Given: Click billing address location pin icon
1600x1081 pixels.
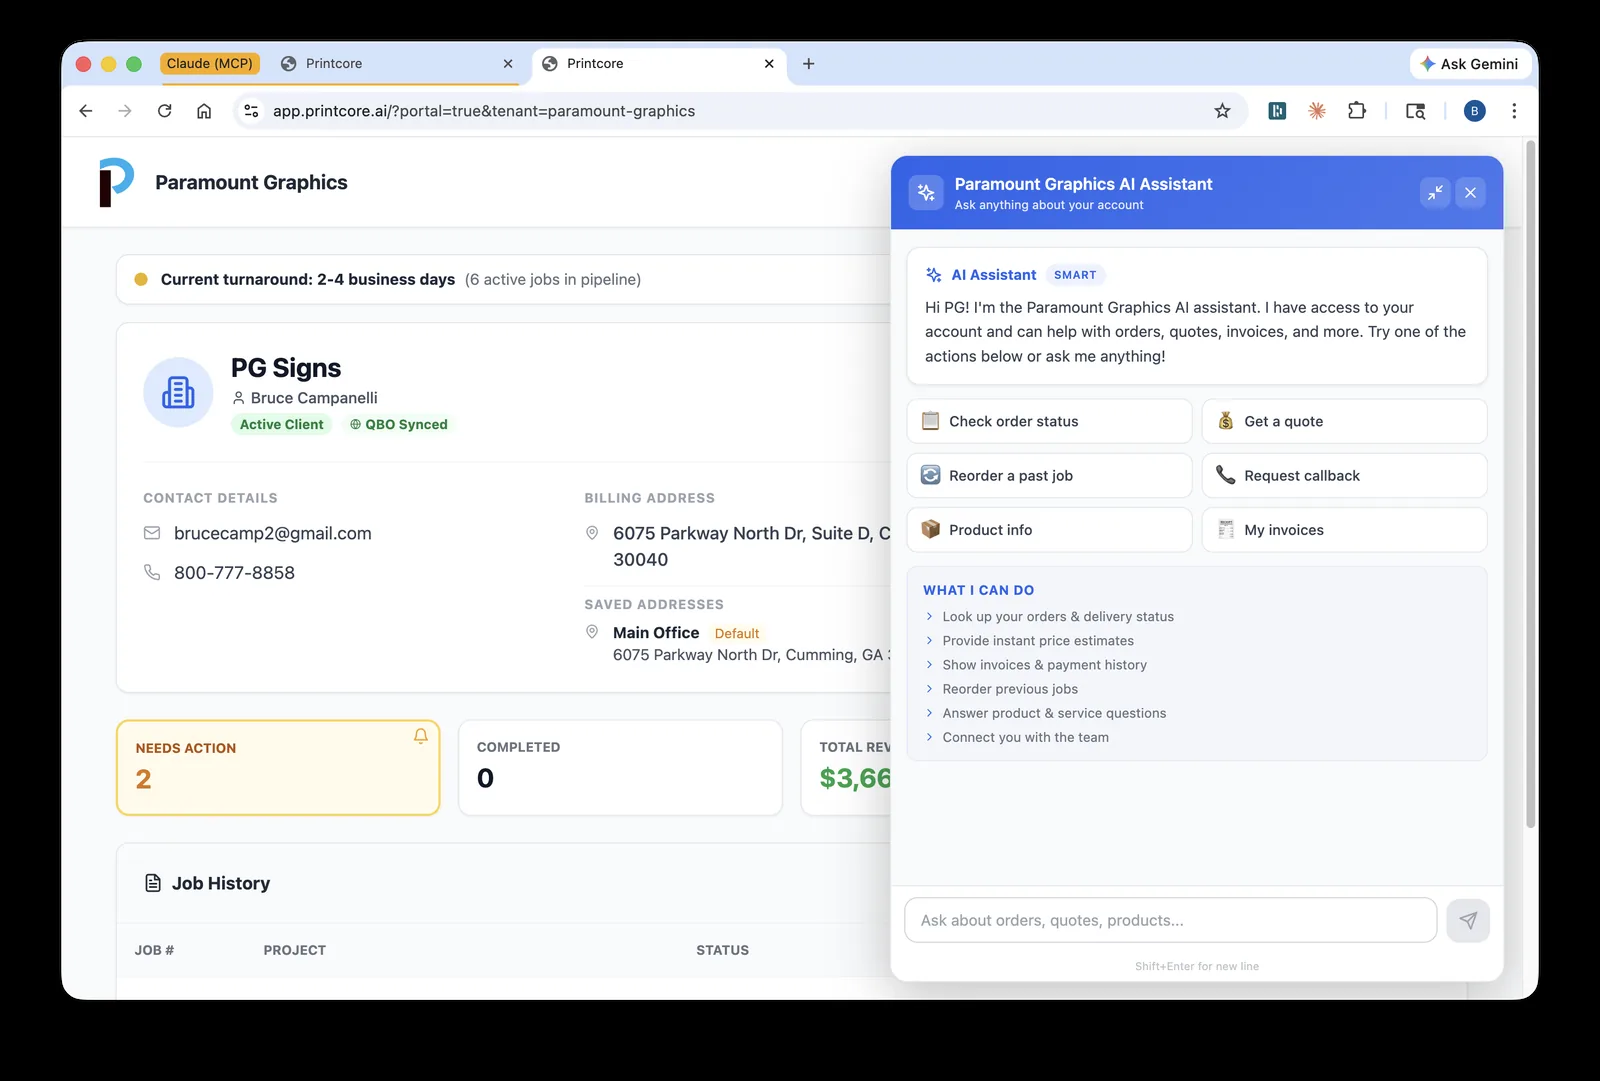Looking at the screenshot, I should point(592,533).
